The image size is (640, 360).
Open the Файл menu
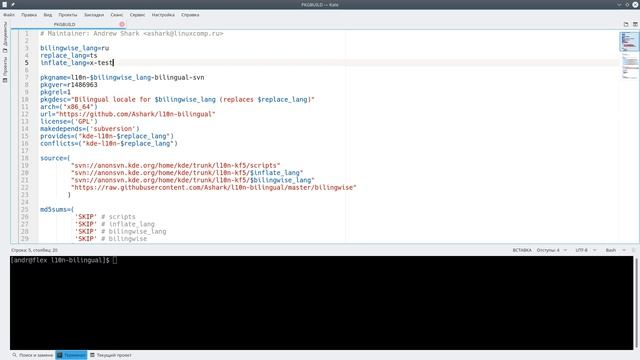(x=9, y=15)
